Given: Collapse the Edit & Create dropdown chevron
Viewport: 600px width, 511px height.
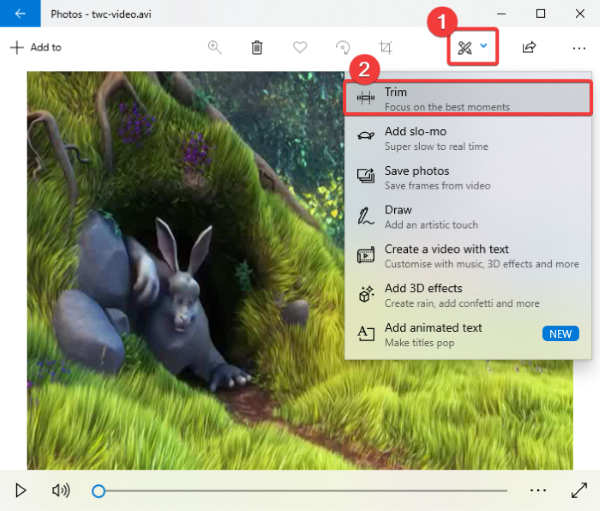Looking at the screenshot, I should [x=484, y=46].
